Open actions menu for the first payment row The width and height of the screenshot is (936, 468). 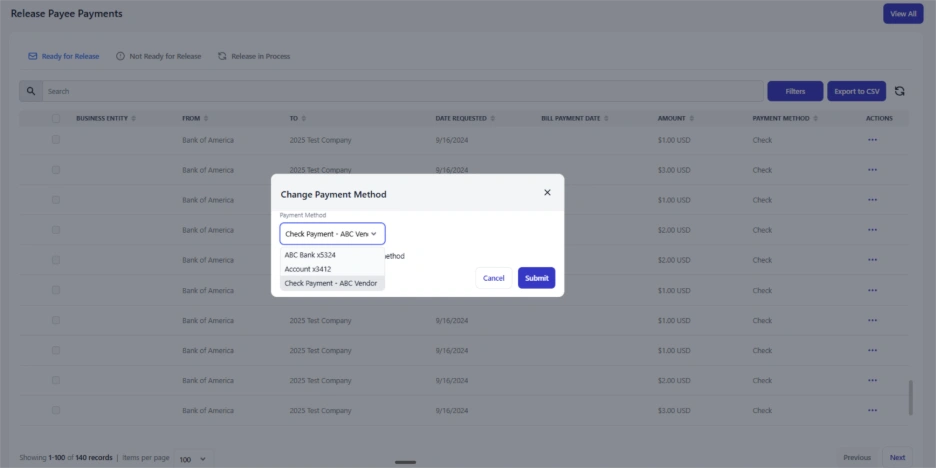click(x=872, y=140)
